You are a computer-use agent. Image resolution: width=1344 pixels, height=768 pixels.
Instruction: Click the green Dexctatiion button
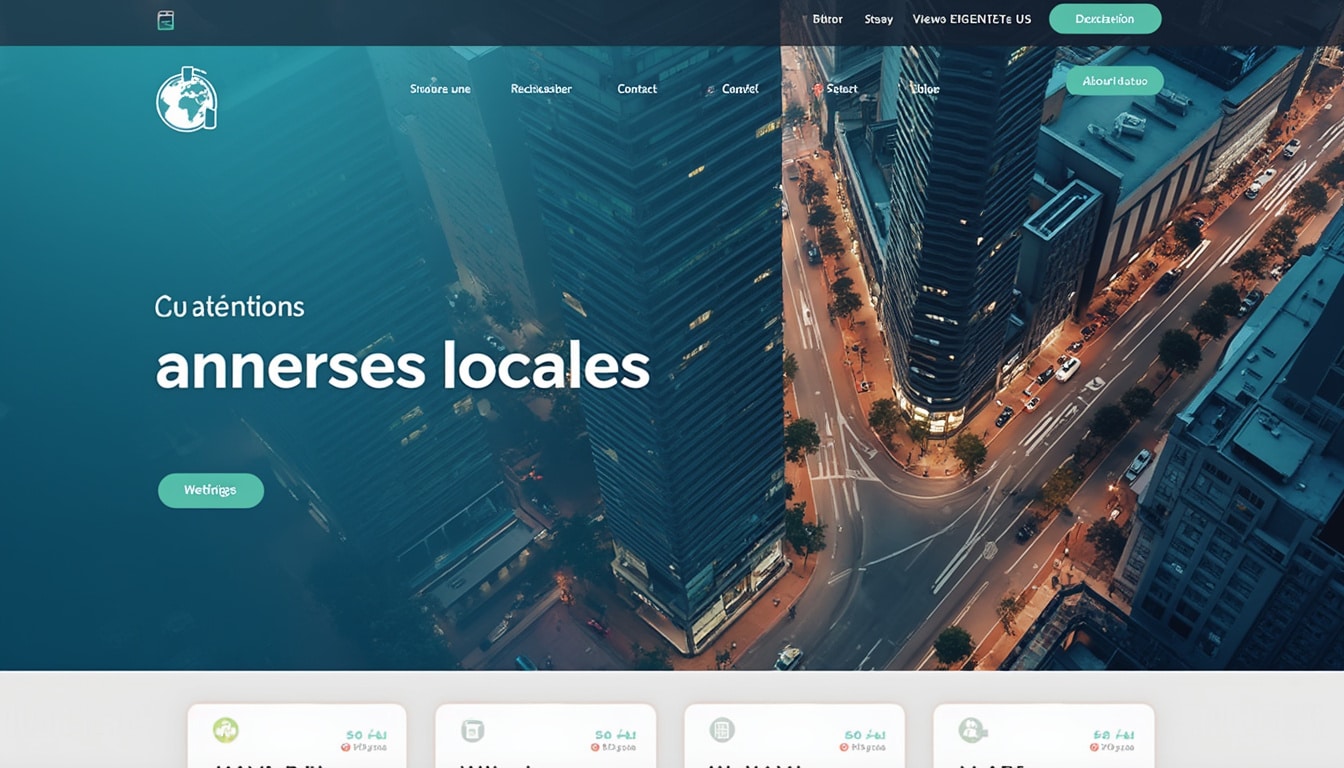1105,19
